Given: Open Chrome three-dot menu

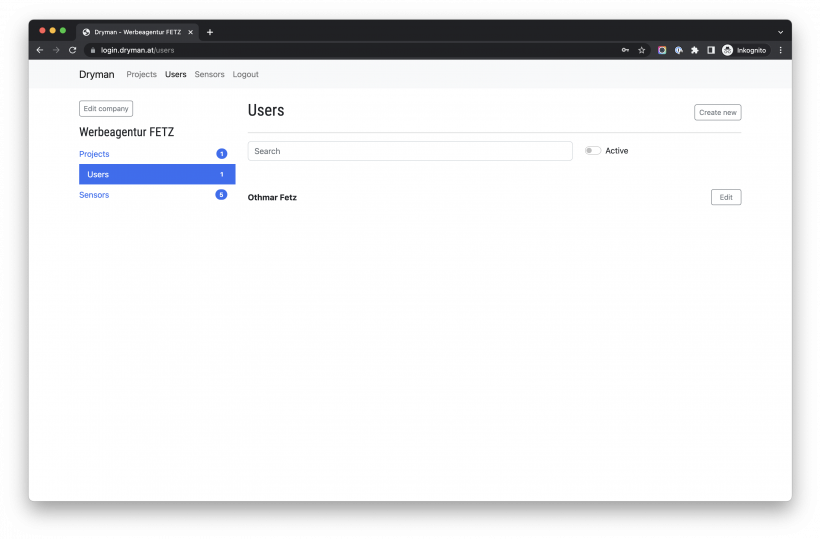Looking at the screenshot, I should (780, 50).
